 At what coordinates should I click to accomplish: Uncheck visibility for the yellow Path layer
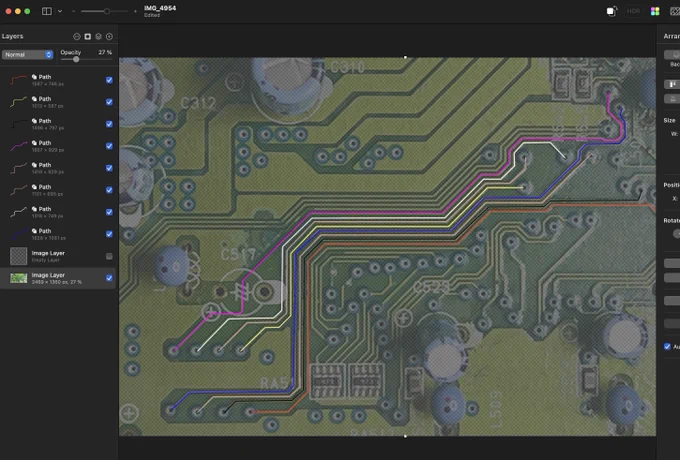[109, 102]
